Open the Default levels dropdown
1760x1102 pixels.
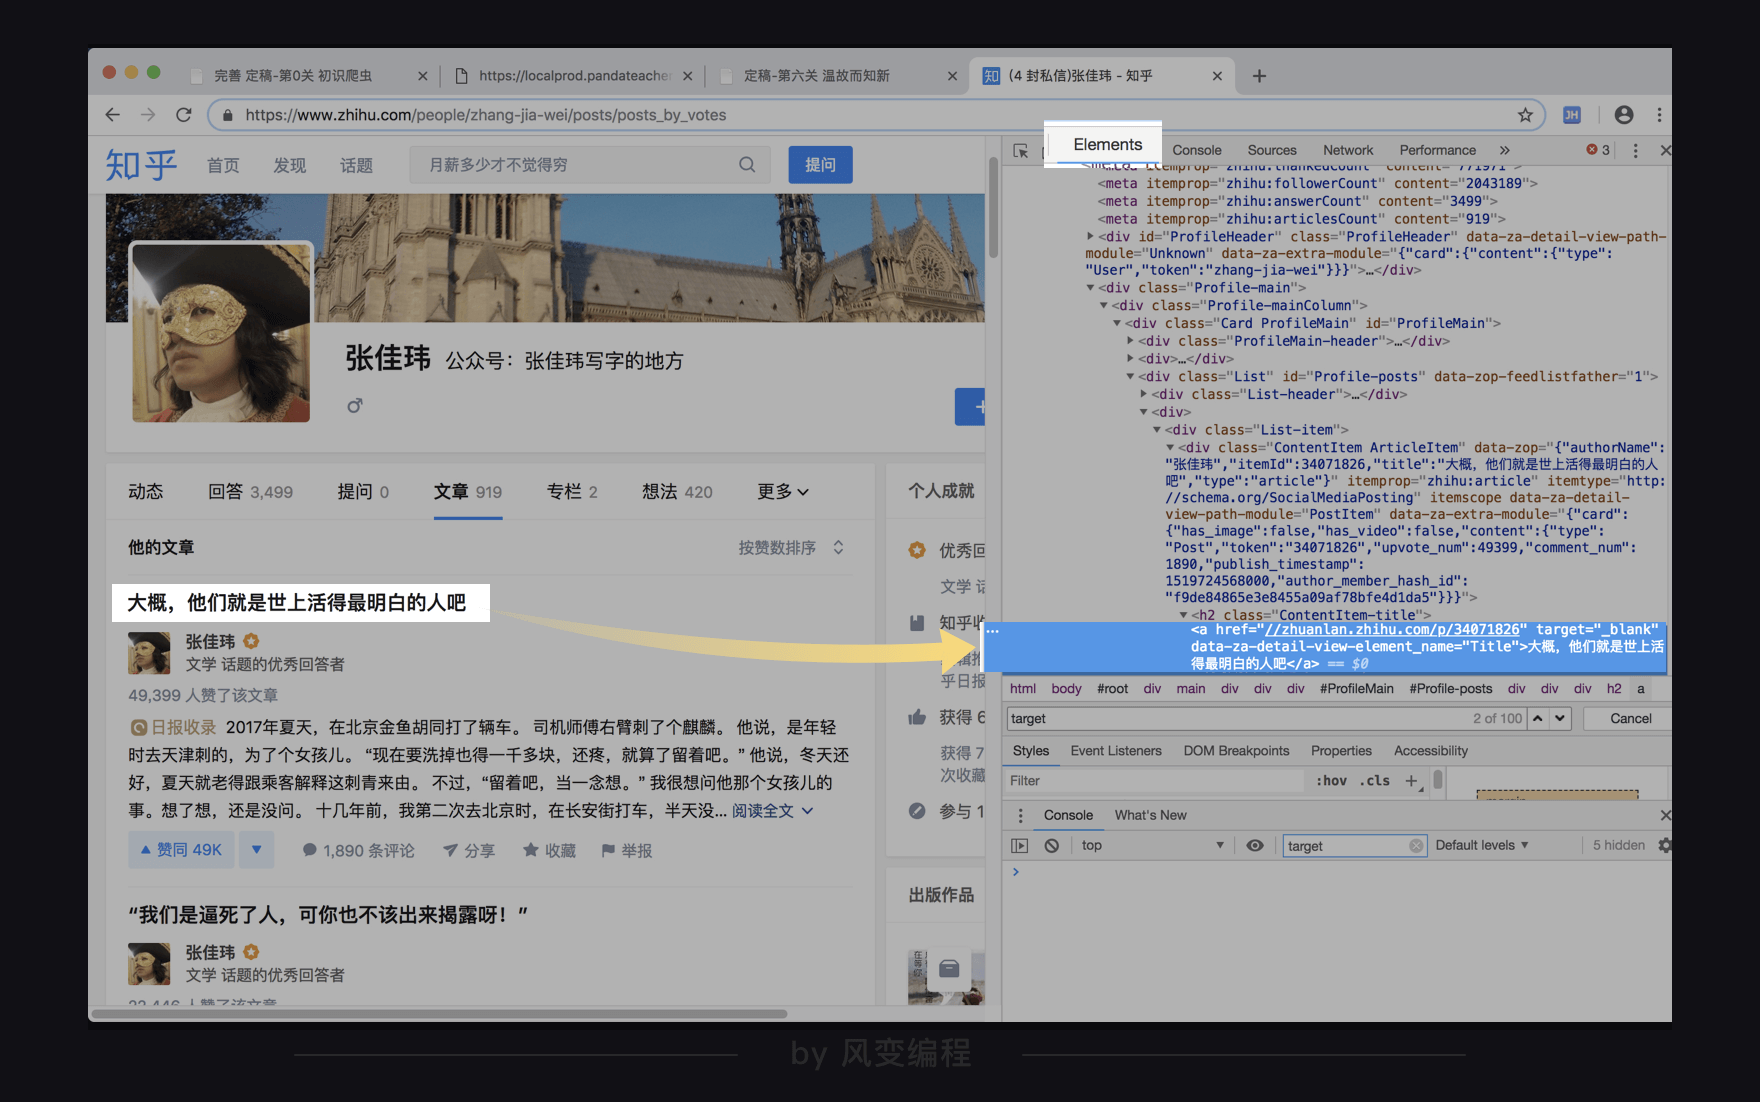1482,845
